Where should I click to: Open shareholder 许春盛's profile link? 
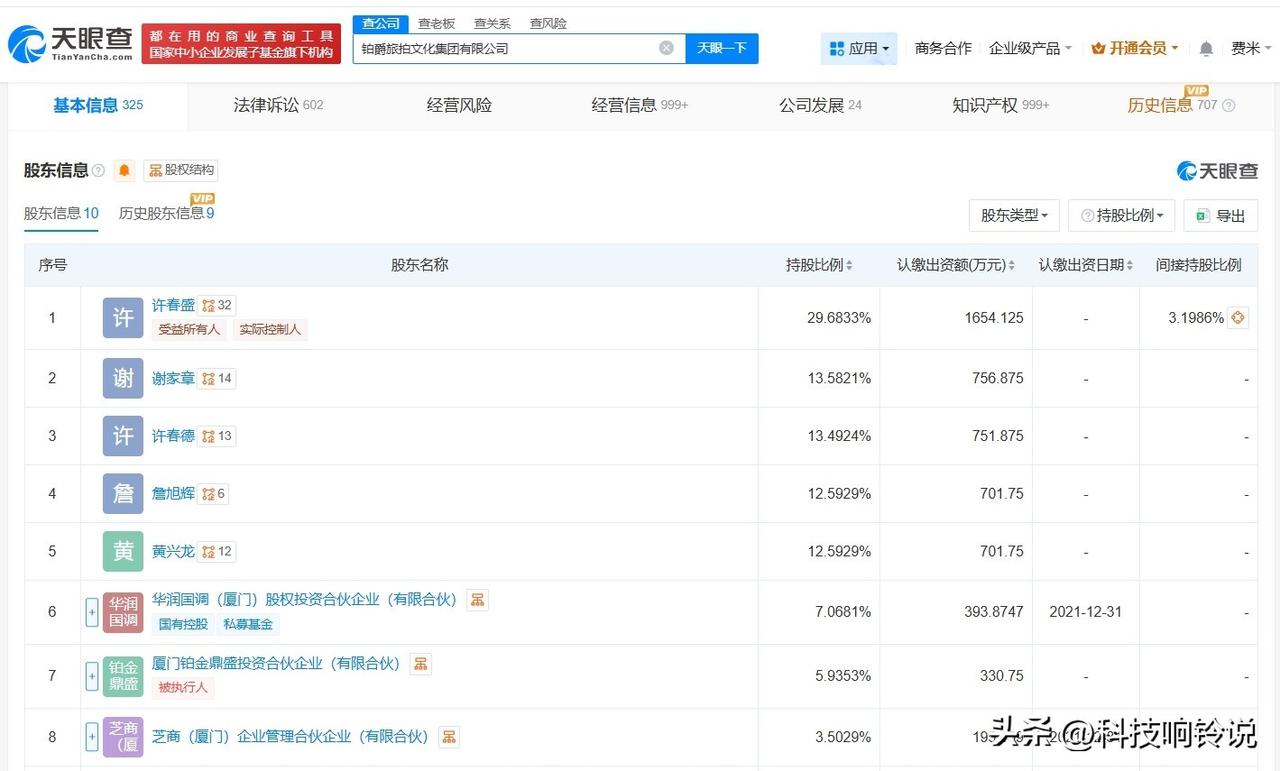173,305
